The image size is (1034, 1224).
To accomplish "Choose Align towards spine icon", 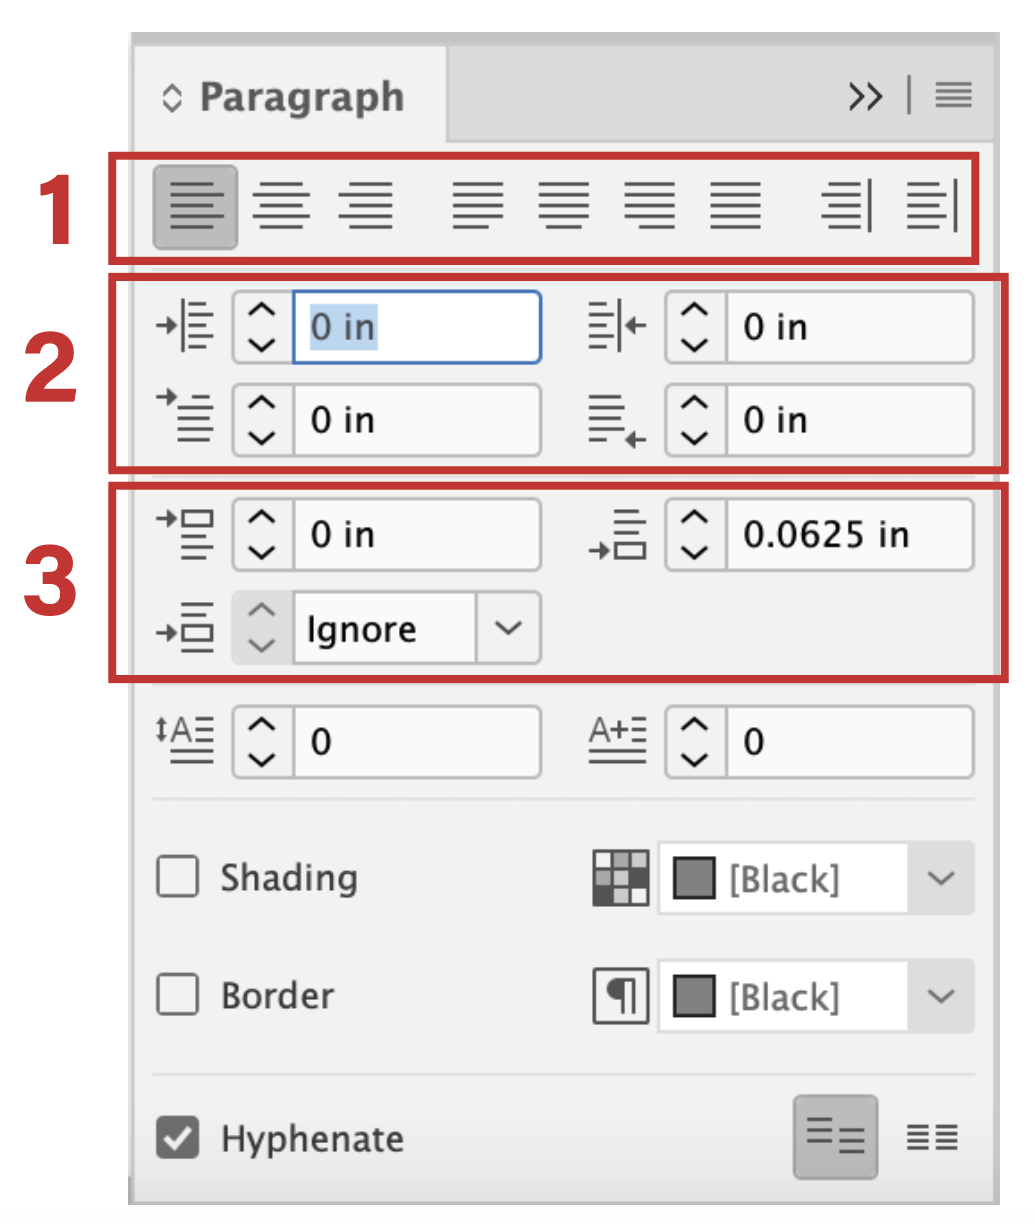I will (846, 207).
